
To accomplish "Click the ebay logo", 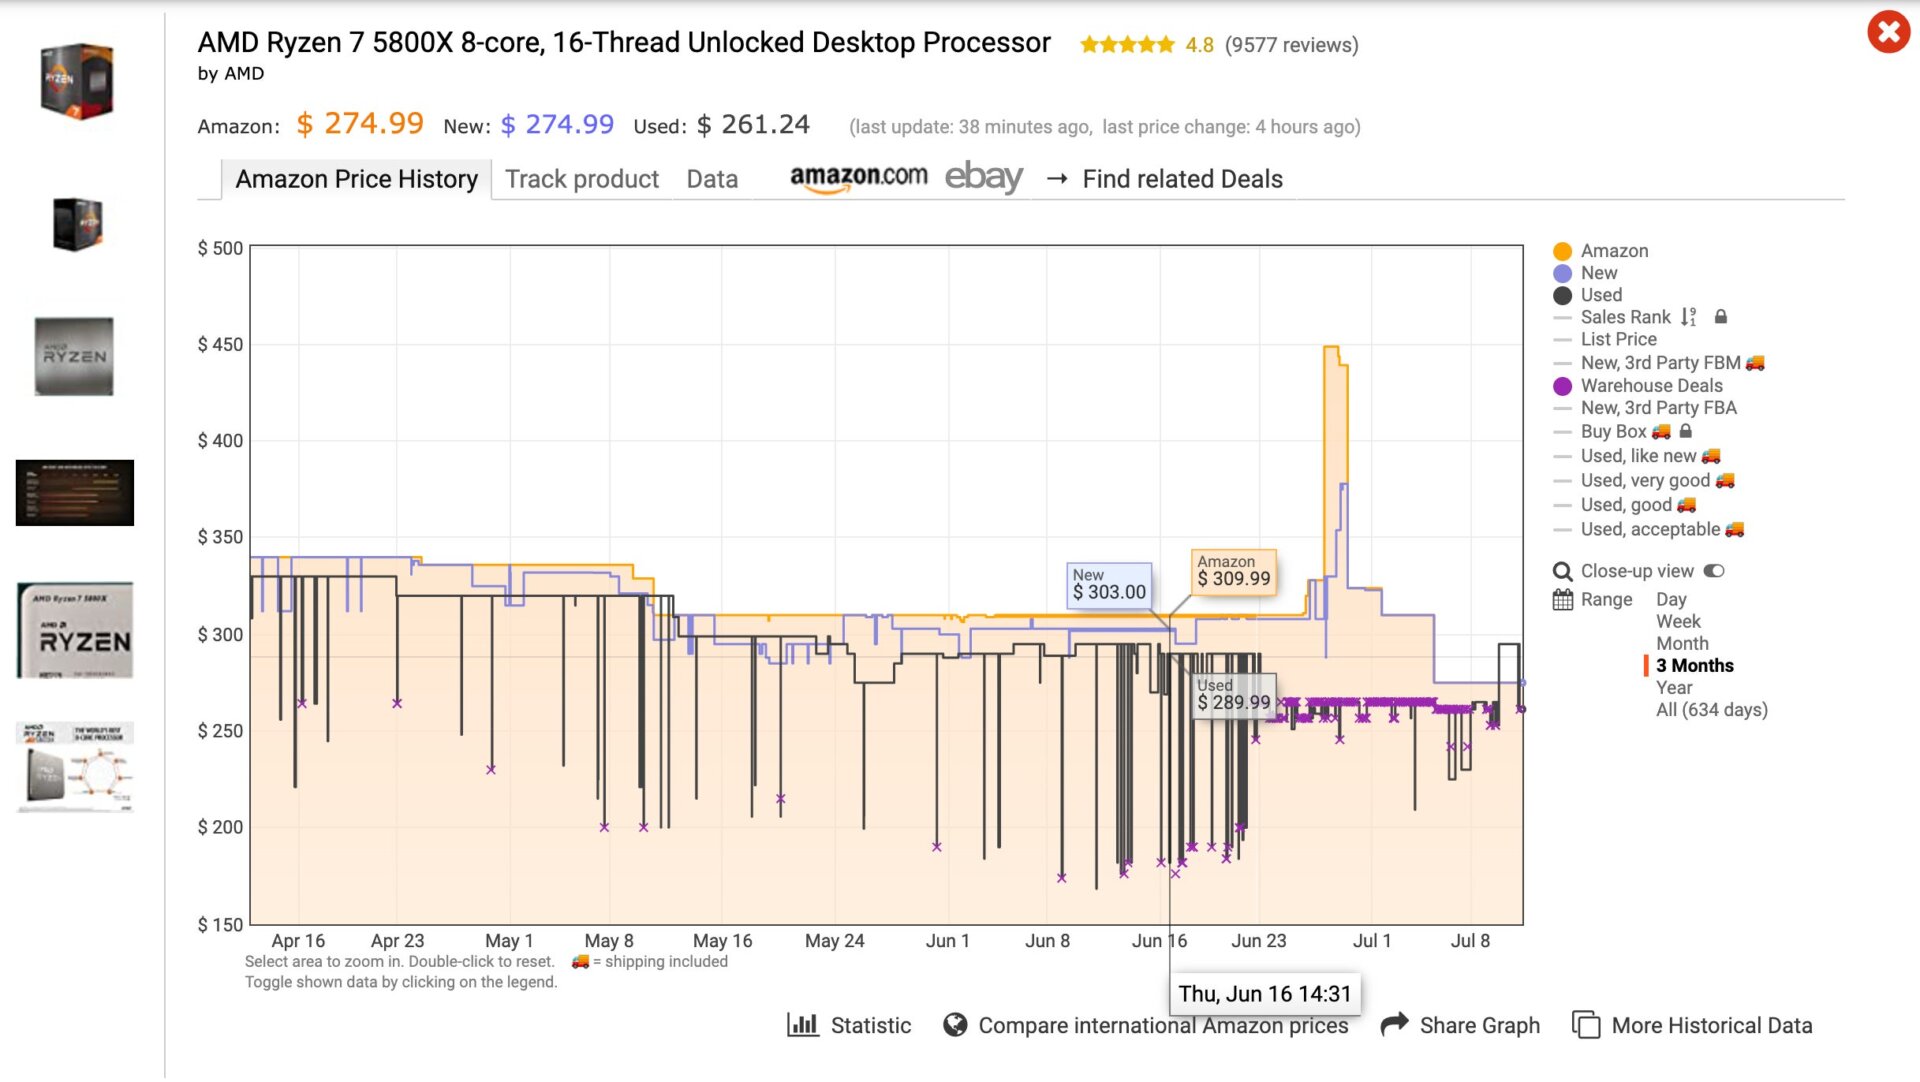I will [x=984, y=177].
